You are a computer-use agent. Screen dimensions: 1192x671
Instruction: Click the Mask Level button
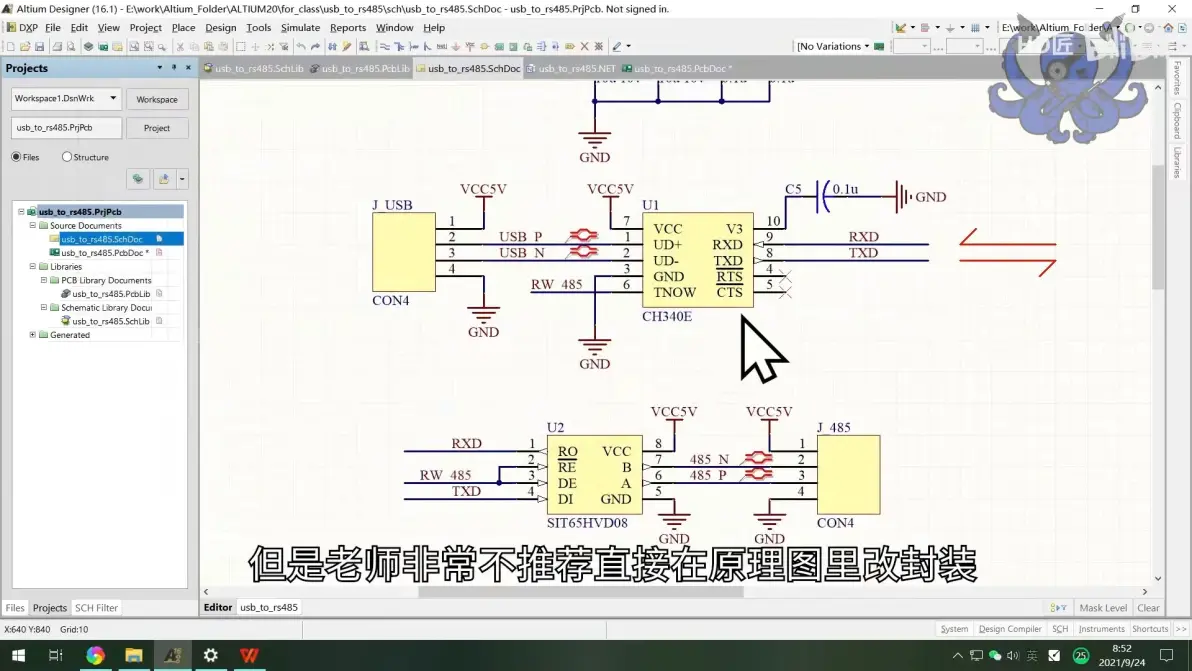[1102, 608]
